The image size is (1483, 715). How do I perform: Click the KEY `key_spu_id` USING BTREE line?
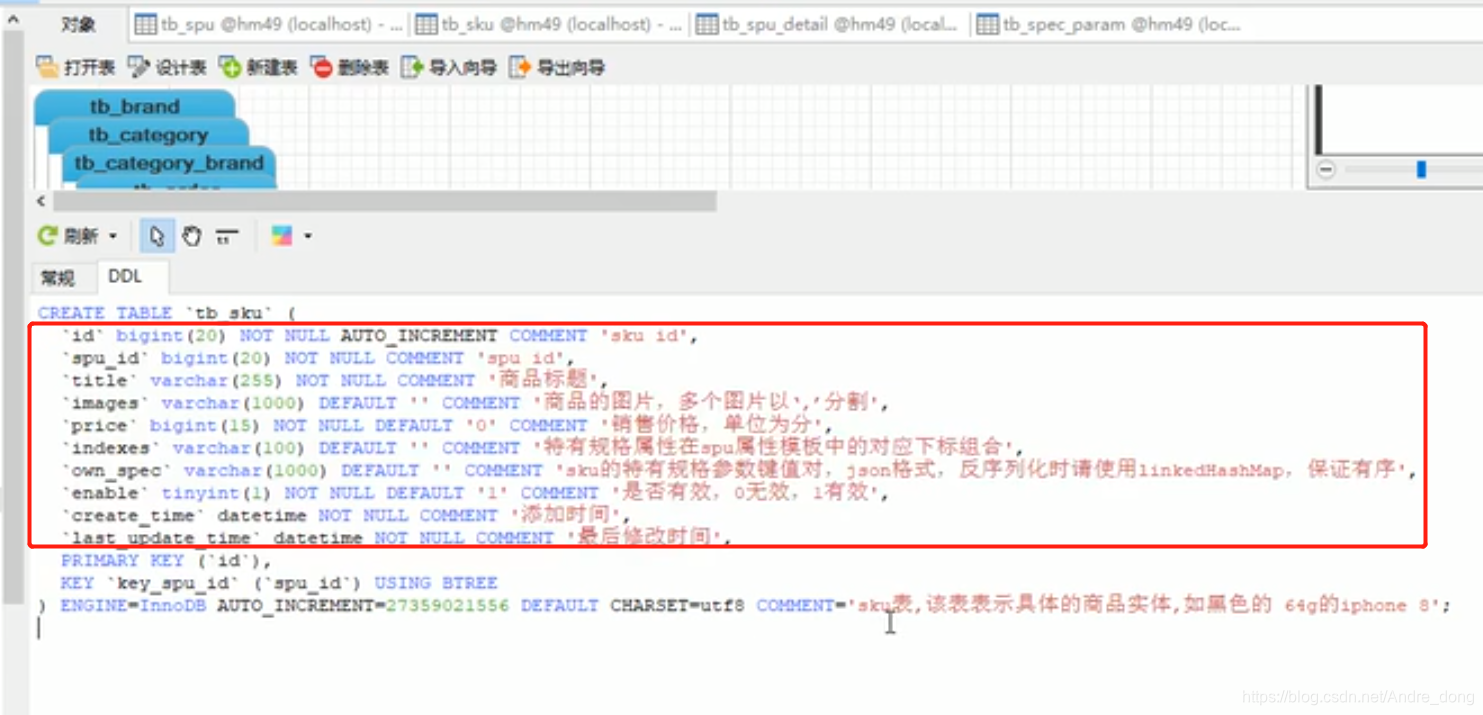[279, 583]
